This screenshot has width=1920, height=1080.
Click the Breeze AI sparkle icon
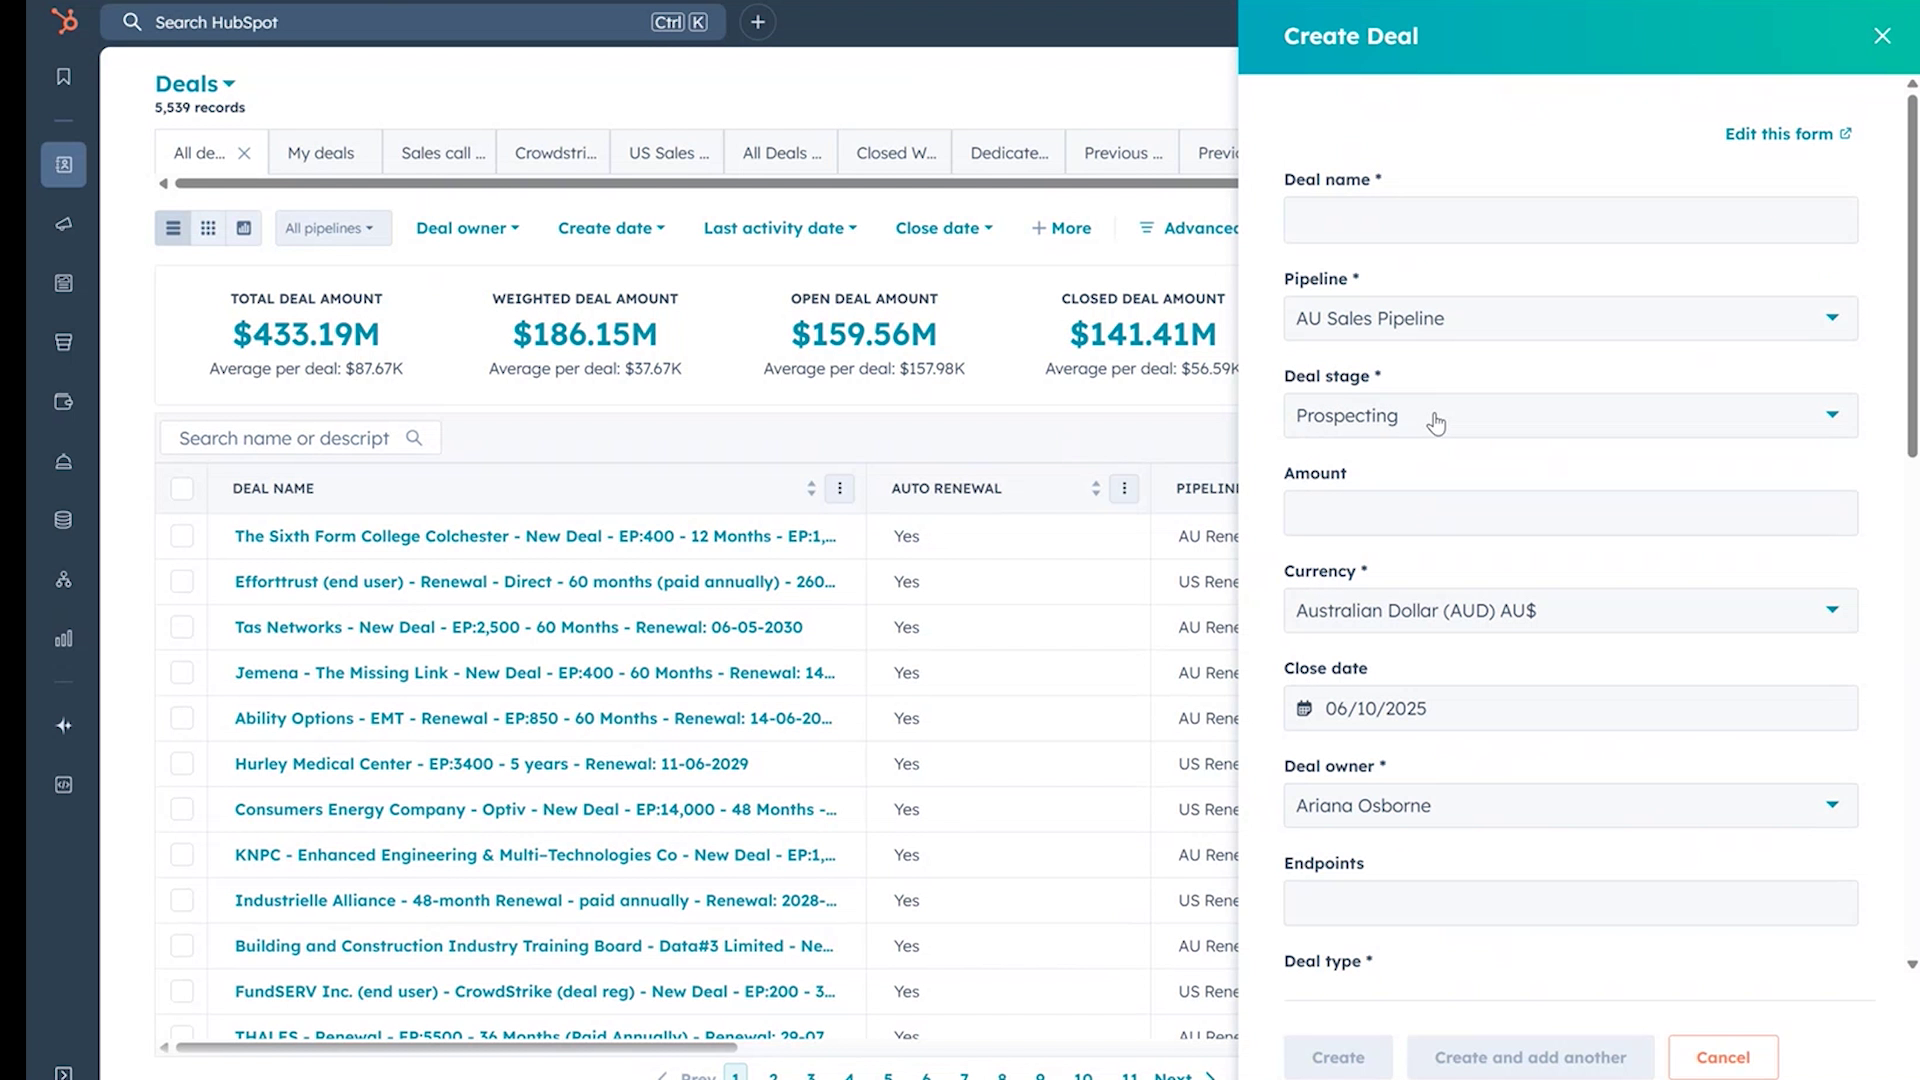click(x=63, y=725)
